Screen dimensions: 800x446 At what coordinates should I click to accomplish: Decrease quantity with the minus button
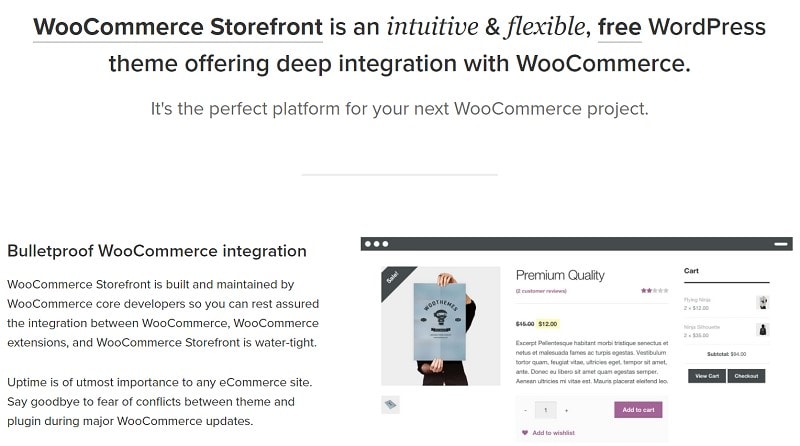coord(525,410)
